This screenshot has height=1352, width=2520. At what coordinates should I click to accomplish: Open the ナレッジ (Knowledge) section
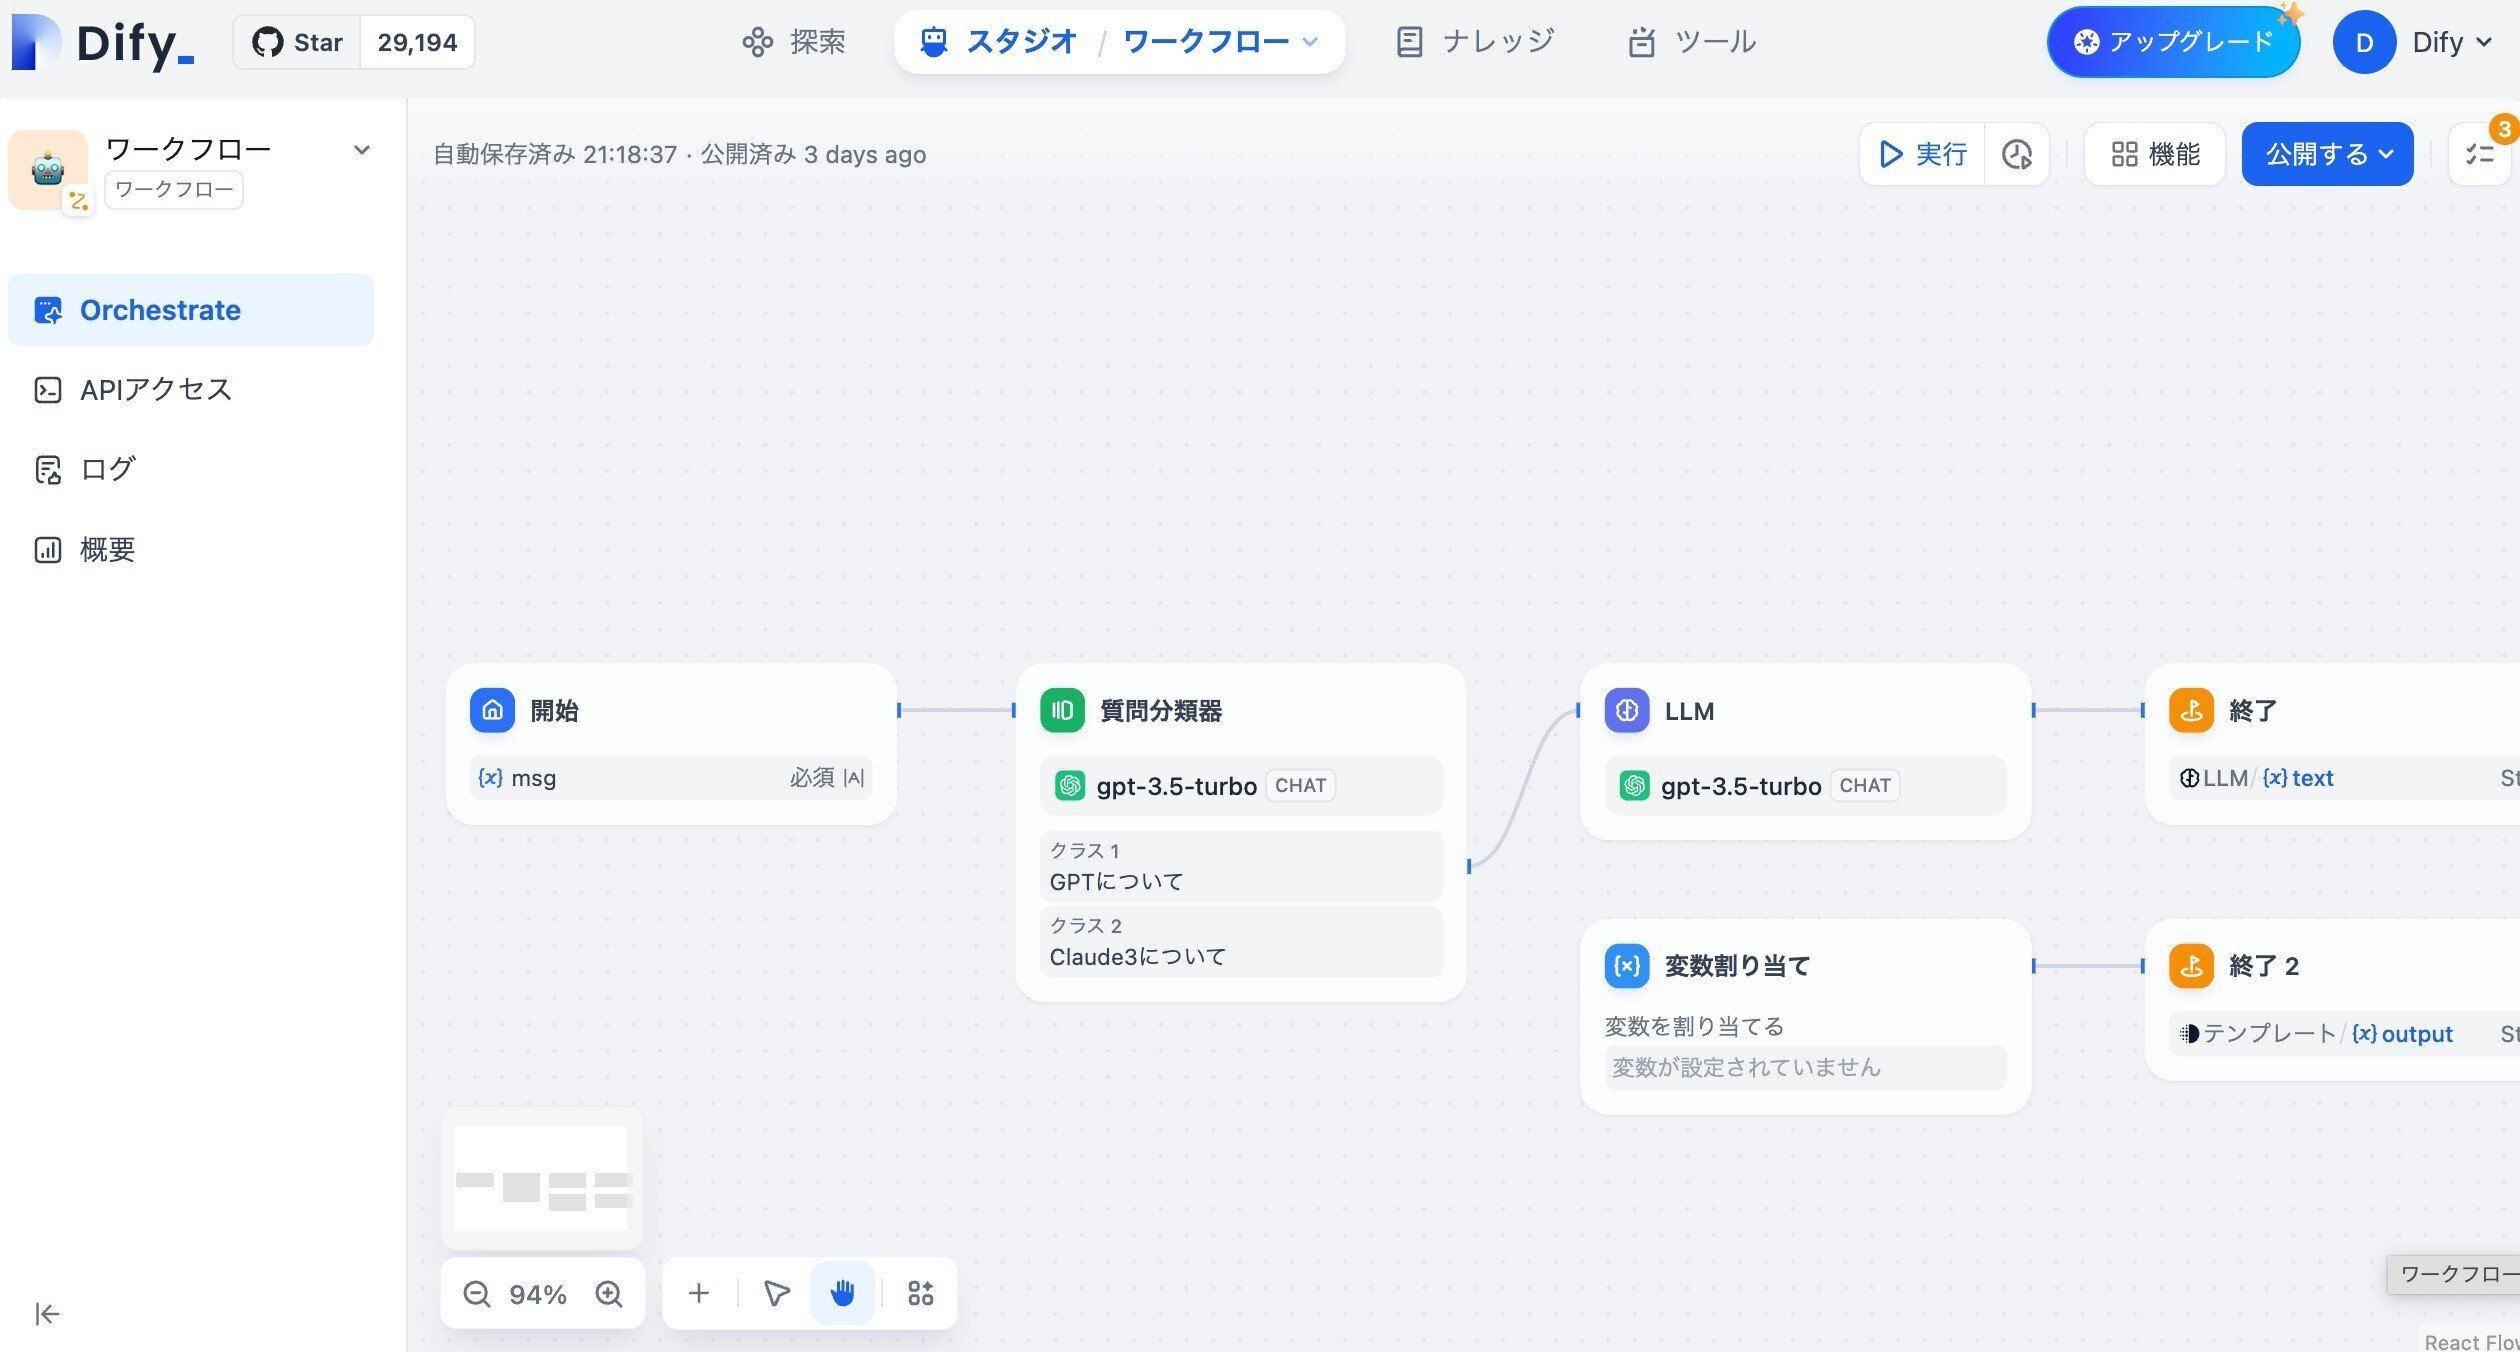click(x=1474, y=41)
